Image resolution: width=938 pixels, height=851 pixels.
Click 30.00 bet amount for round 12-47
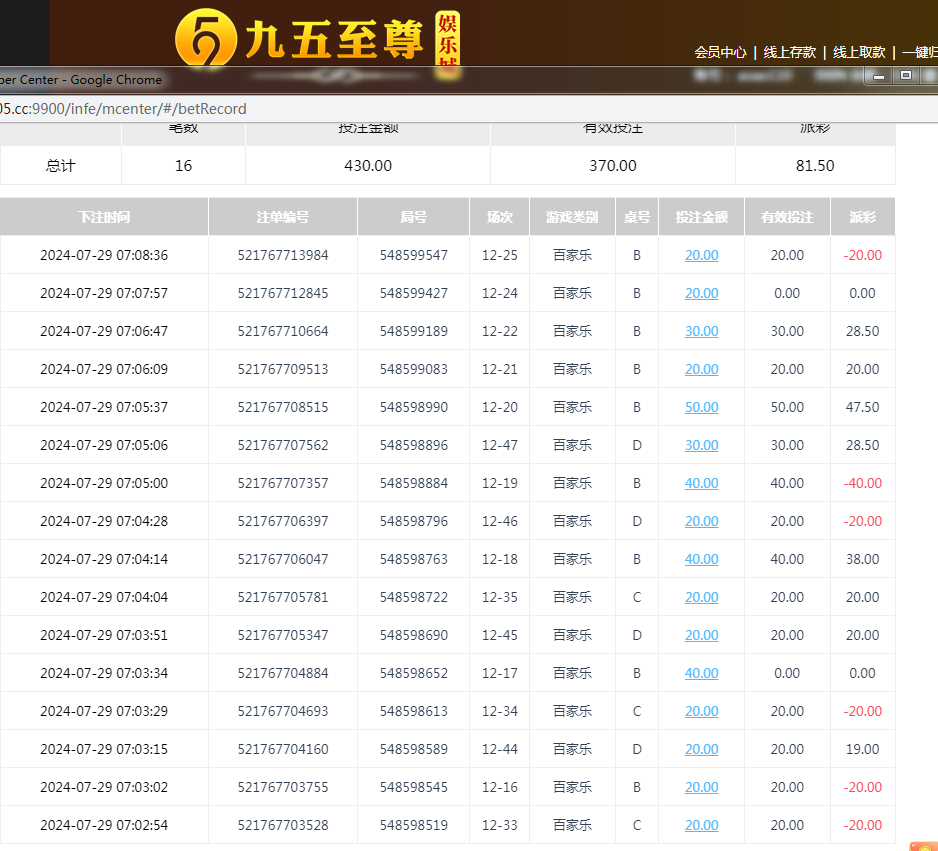click(701, 445)
